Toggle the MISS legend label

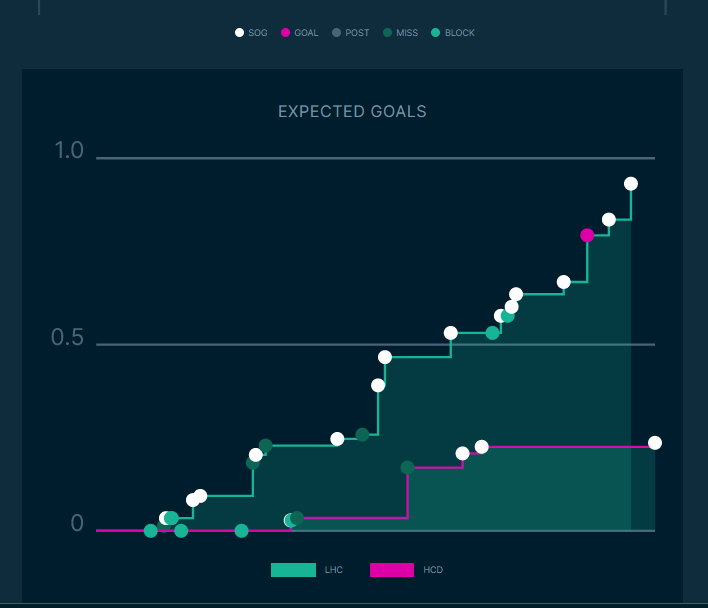click(407, 33)
